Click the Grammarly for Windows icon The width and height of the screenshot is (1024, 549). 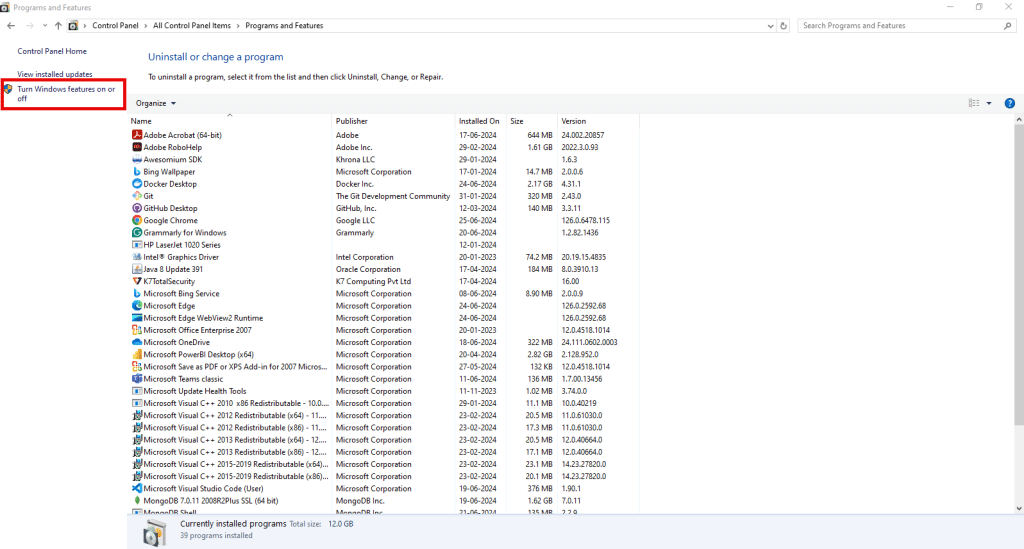pyautogui.click(x=136, y=232)
